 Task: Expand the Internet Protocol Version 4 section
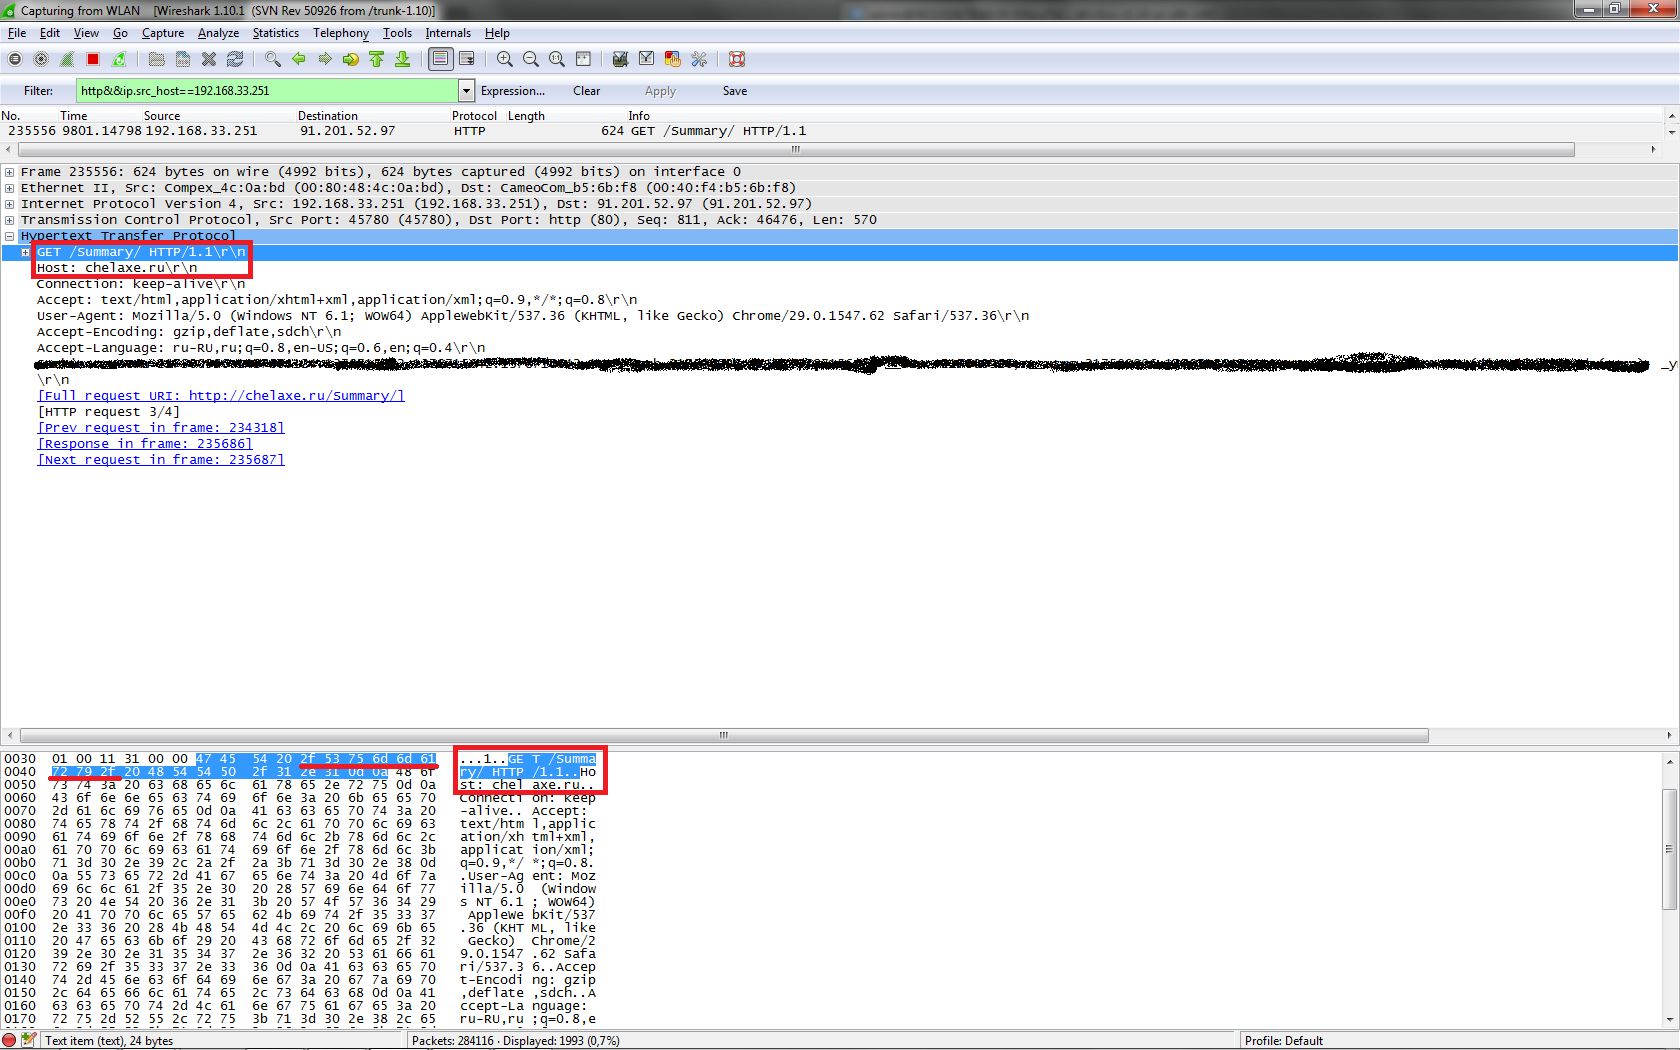(x=9, y=204)
